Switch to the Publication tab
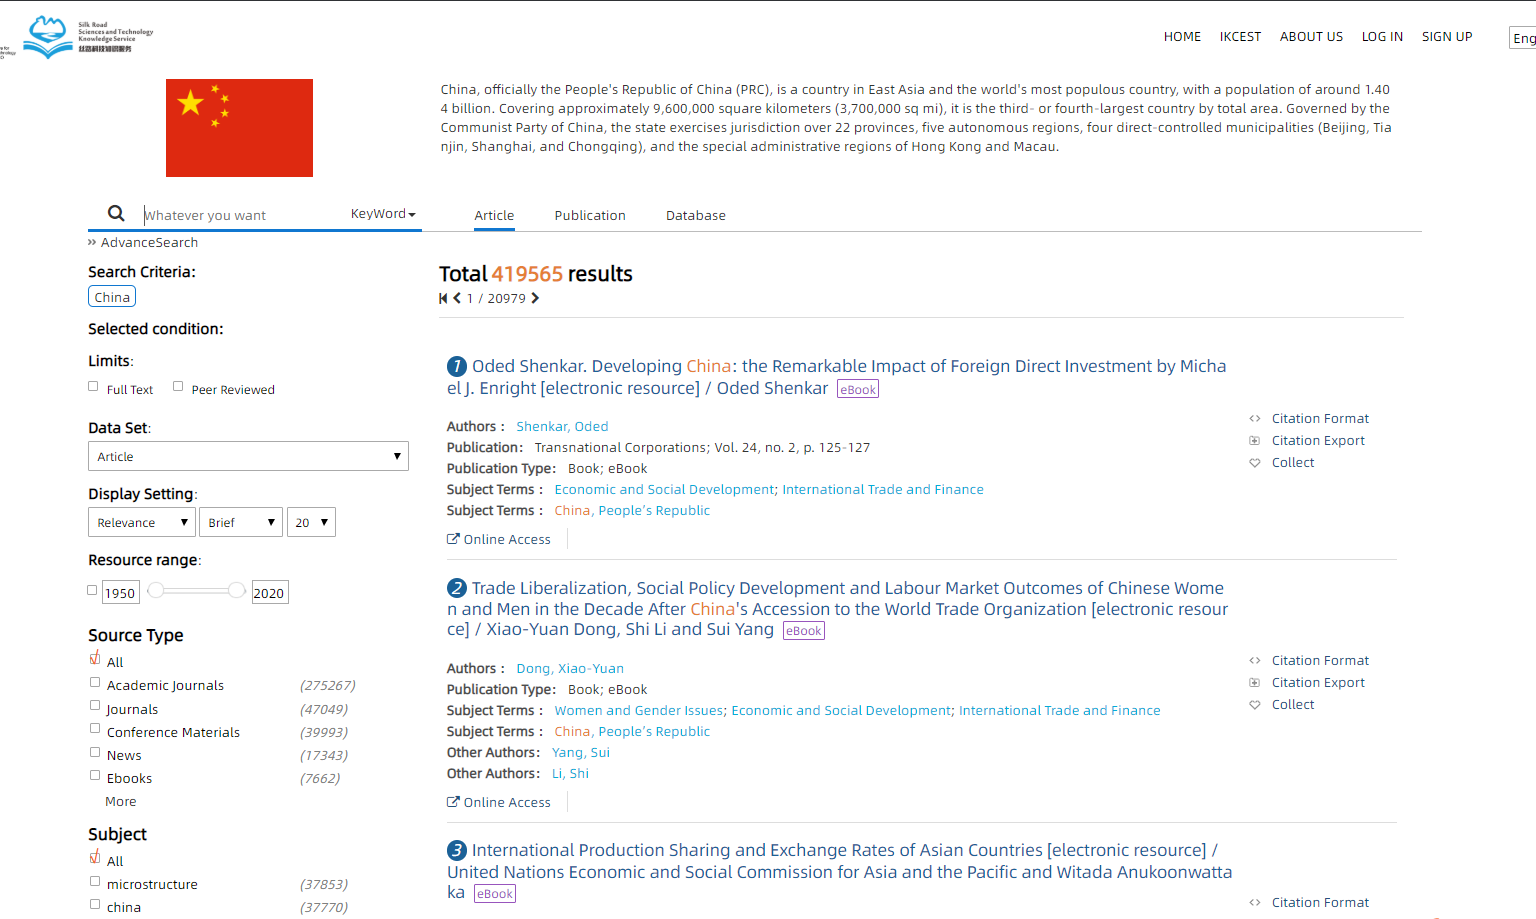 [x=590, y=216]
